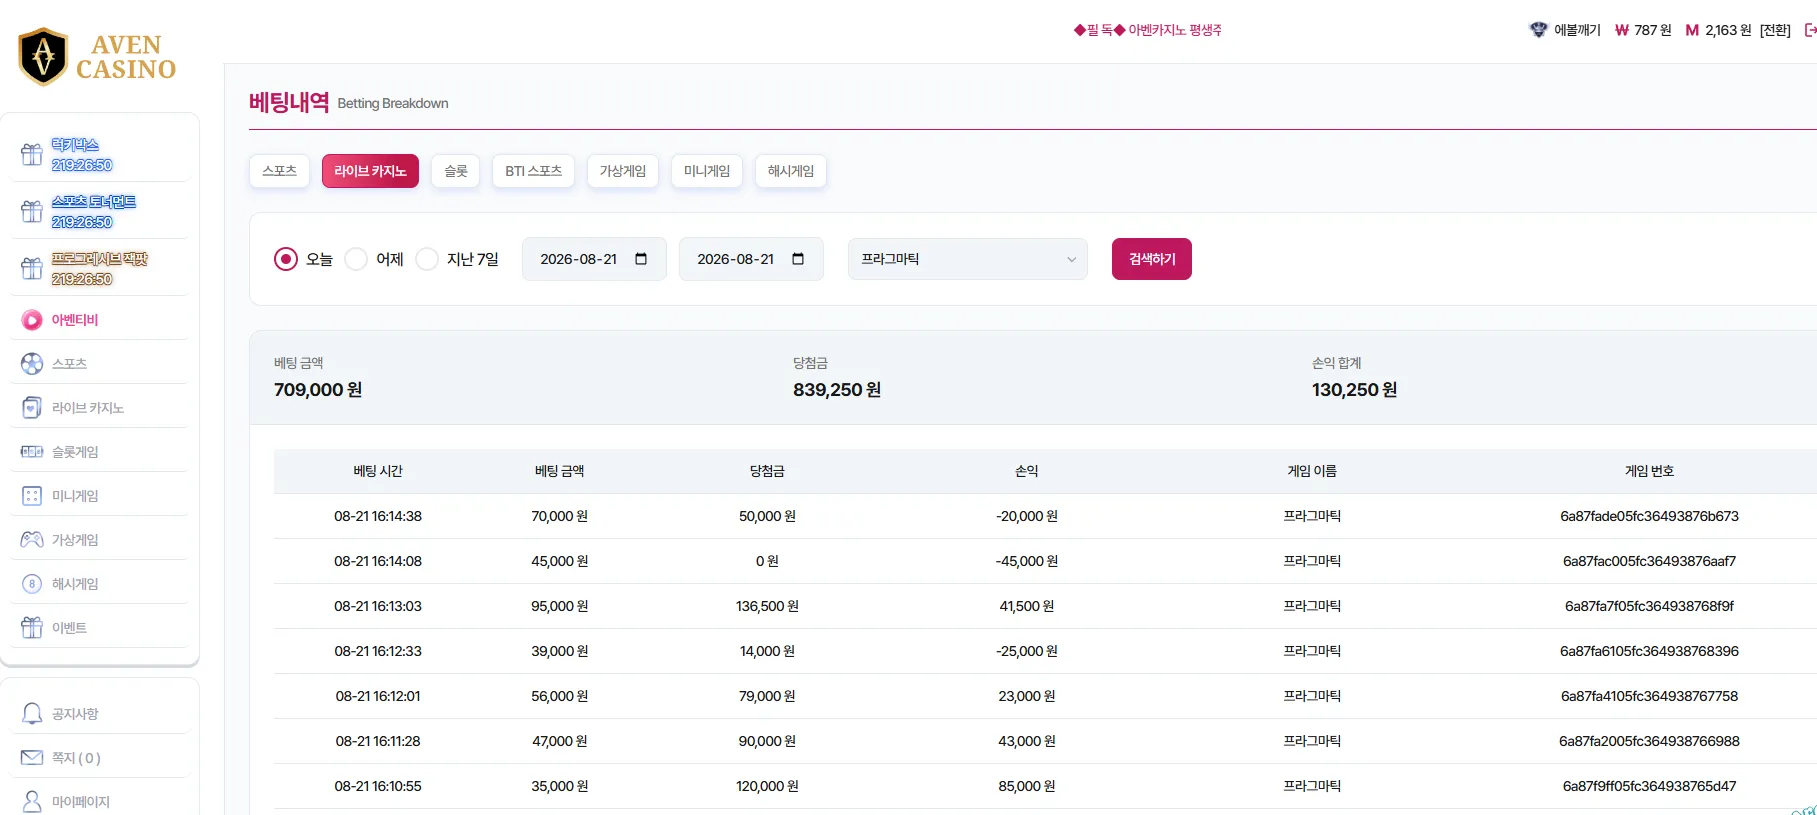Switch to the 슬롯 tab
1817x815 pixels.
click(456, 171)
